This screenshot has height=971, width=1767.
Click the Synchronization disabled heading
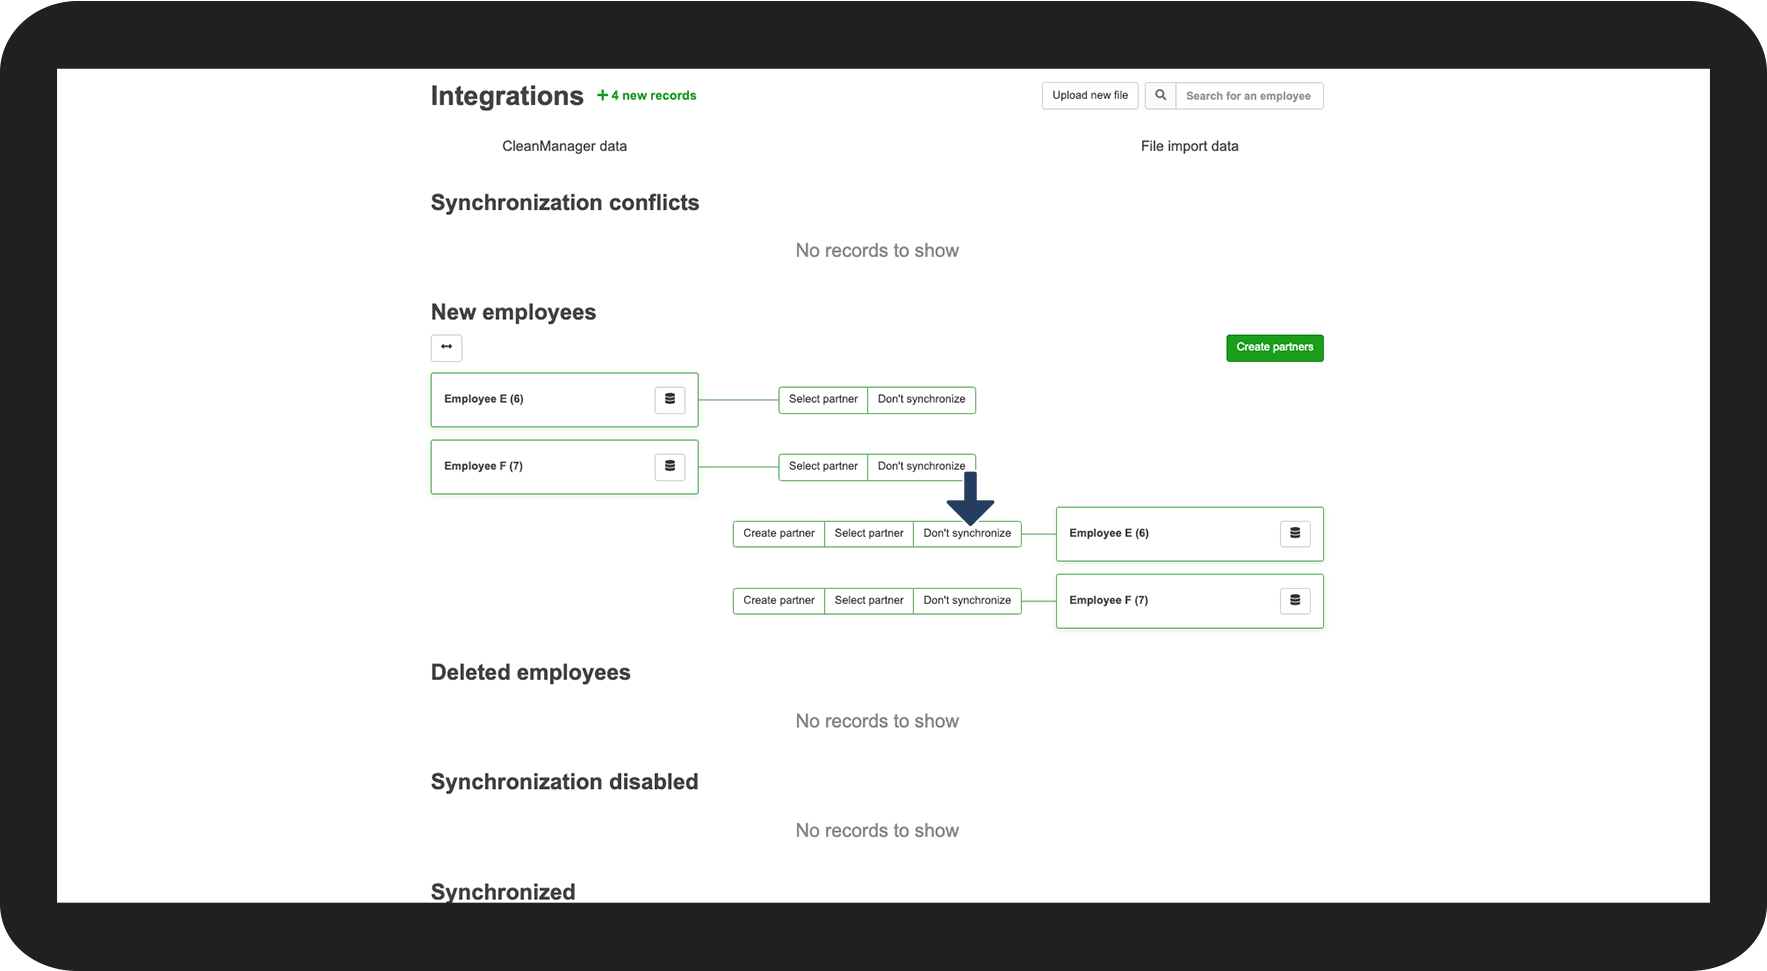565,782
